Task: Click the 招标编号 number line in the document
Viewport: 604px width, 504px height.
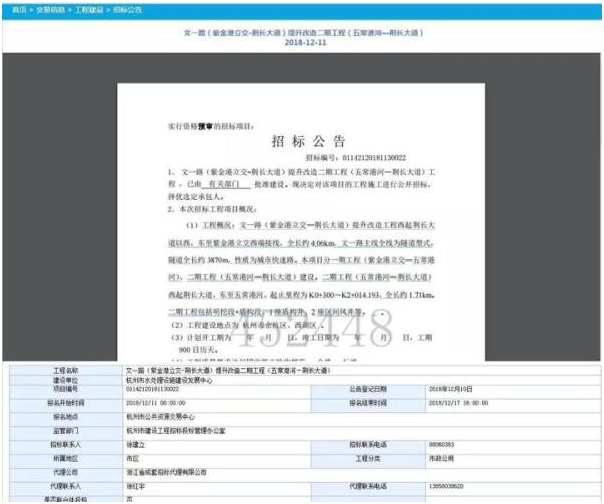Action: [356, 158]
